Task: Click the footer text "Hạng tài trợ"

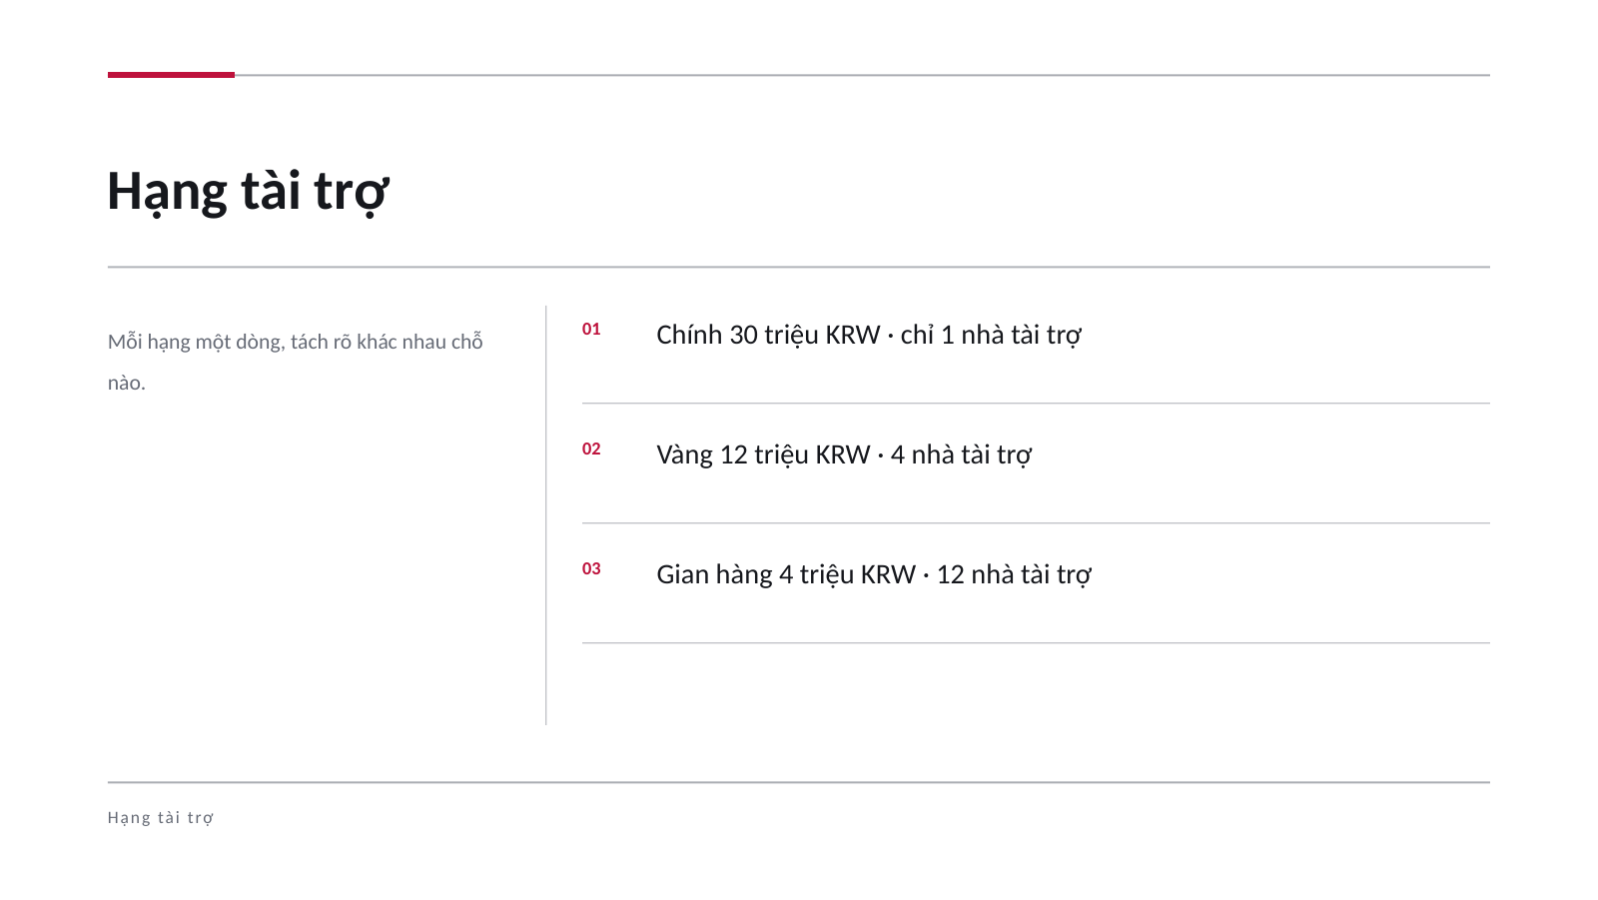Action: 160,818
